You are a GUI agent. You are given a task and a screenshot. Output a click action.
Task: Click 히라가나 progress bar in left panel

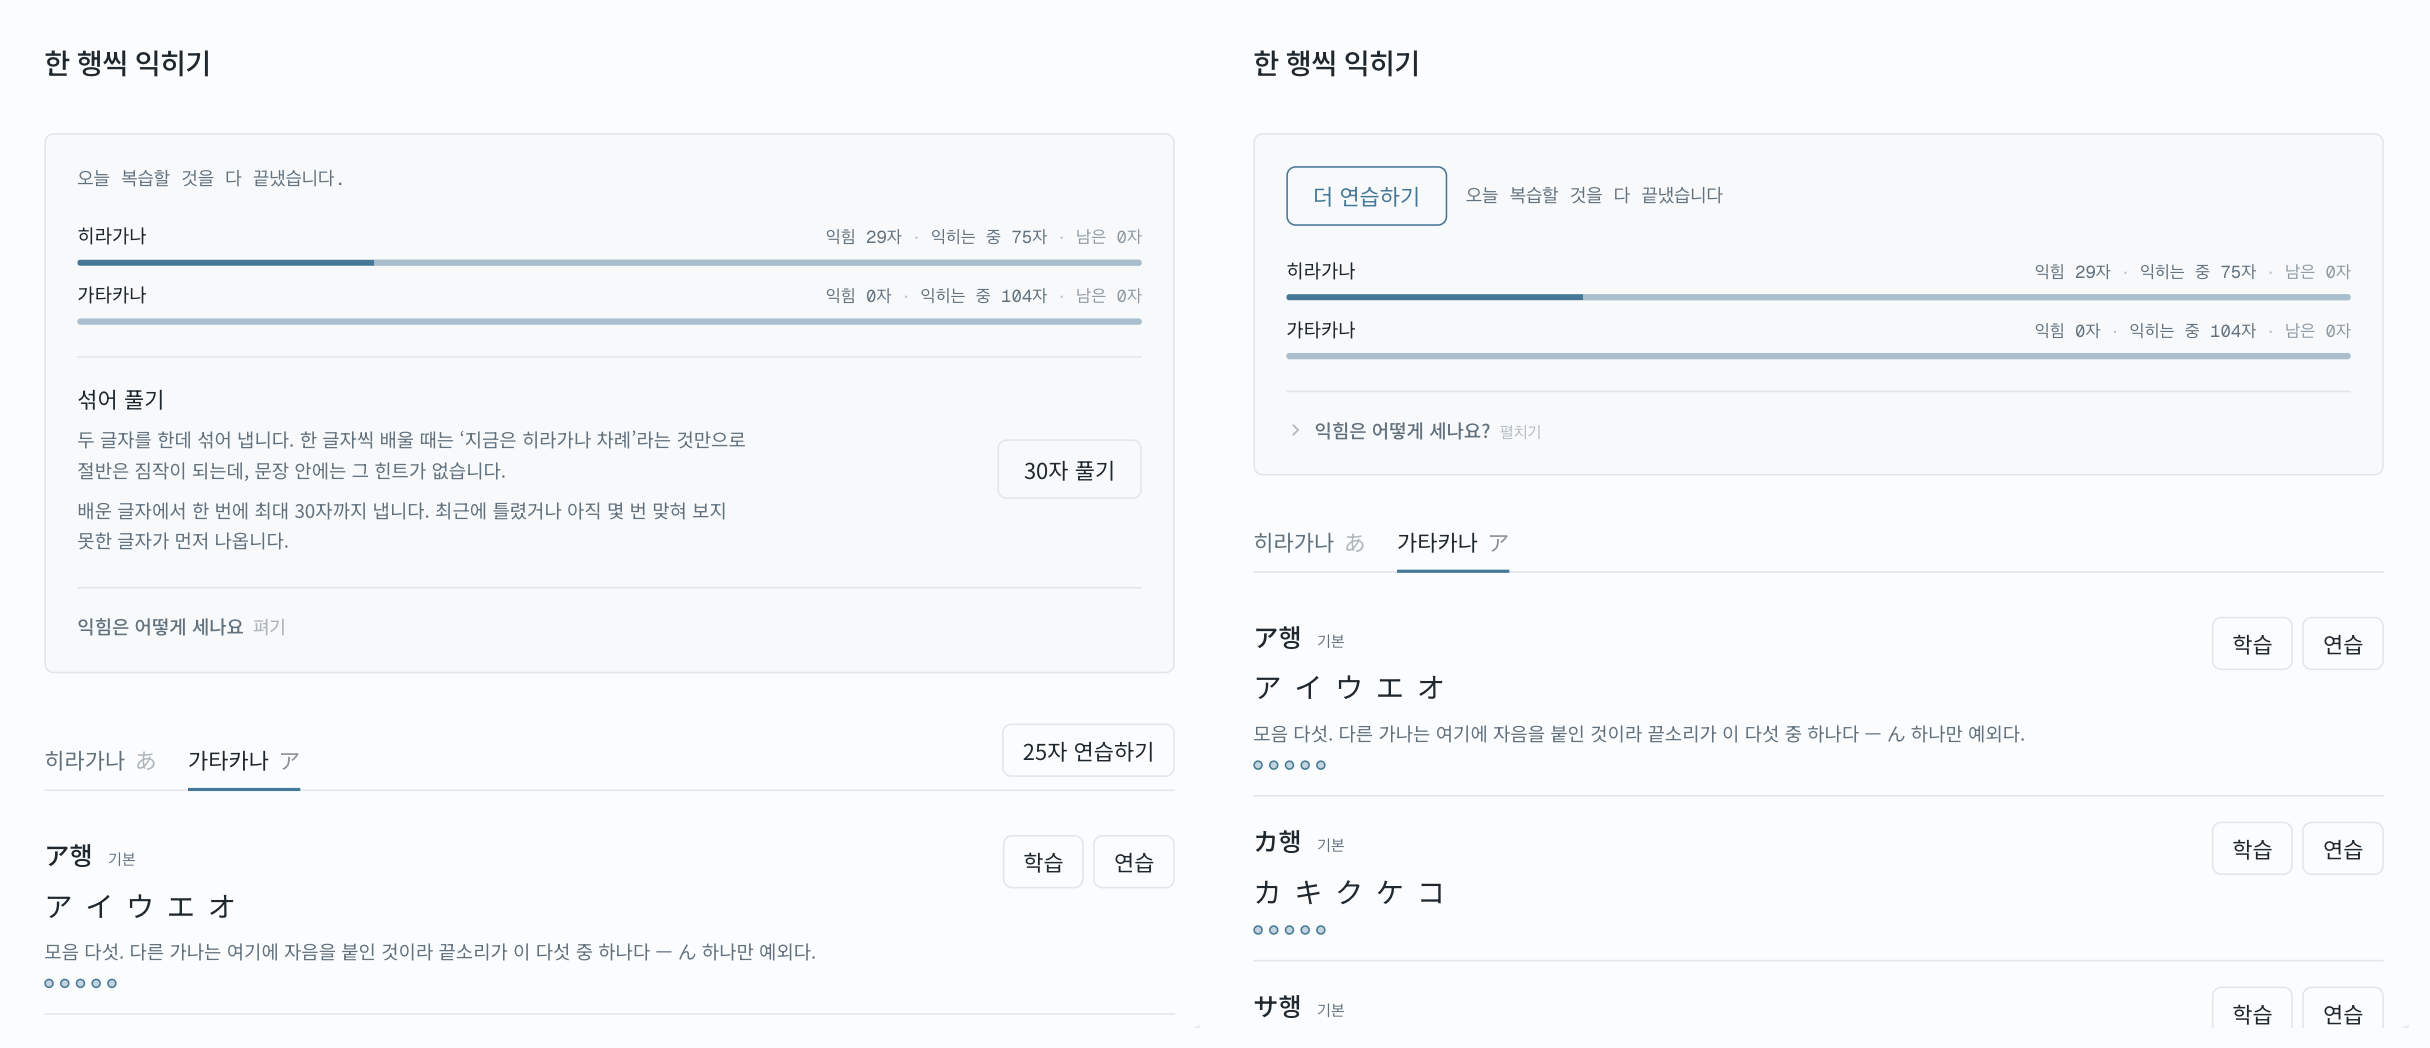pos(609,263)
